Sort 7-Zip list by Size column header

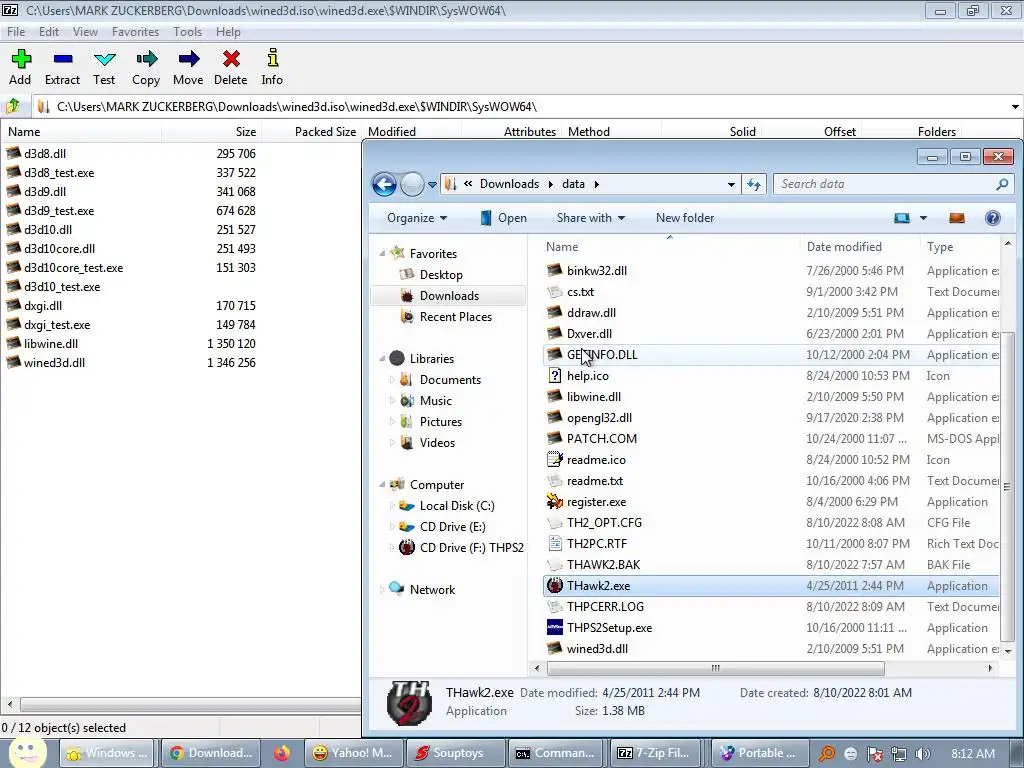[x=212, y=132]
